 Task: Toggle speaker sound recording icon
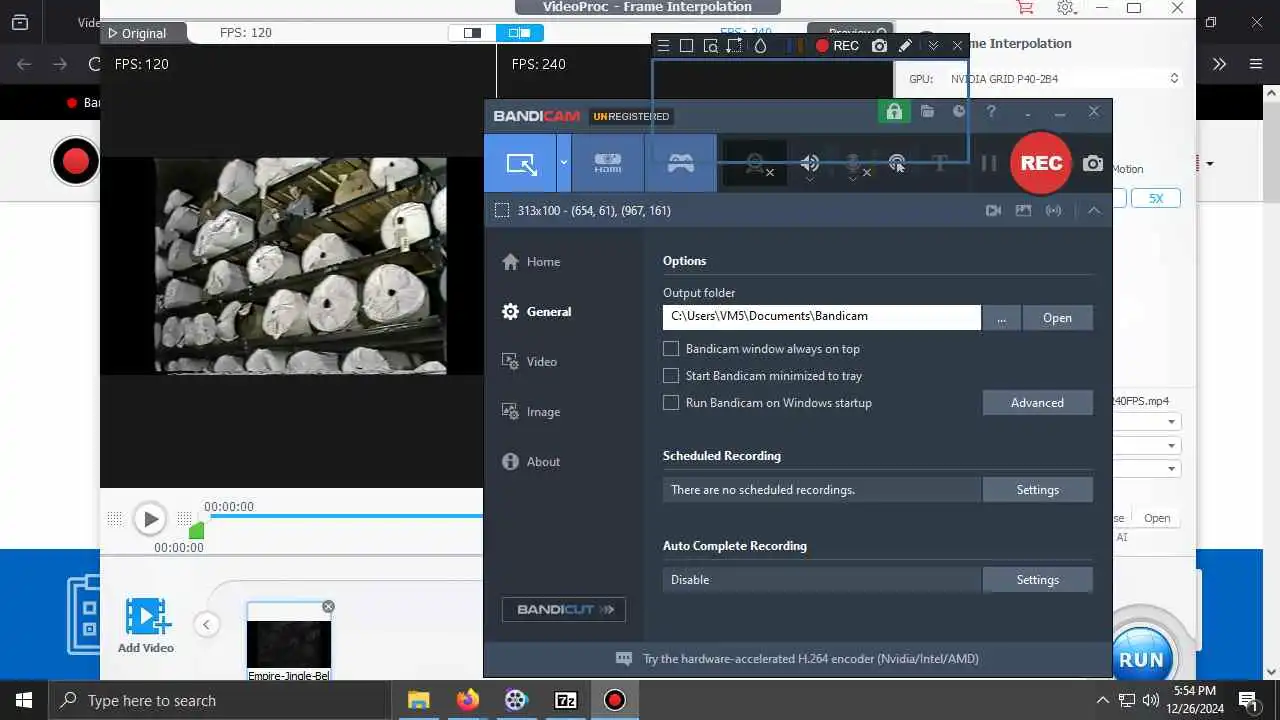(x=810, y=163)
